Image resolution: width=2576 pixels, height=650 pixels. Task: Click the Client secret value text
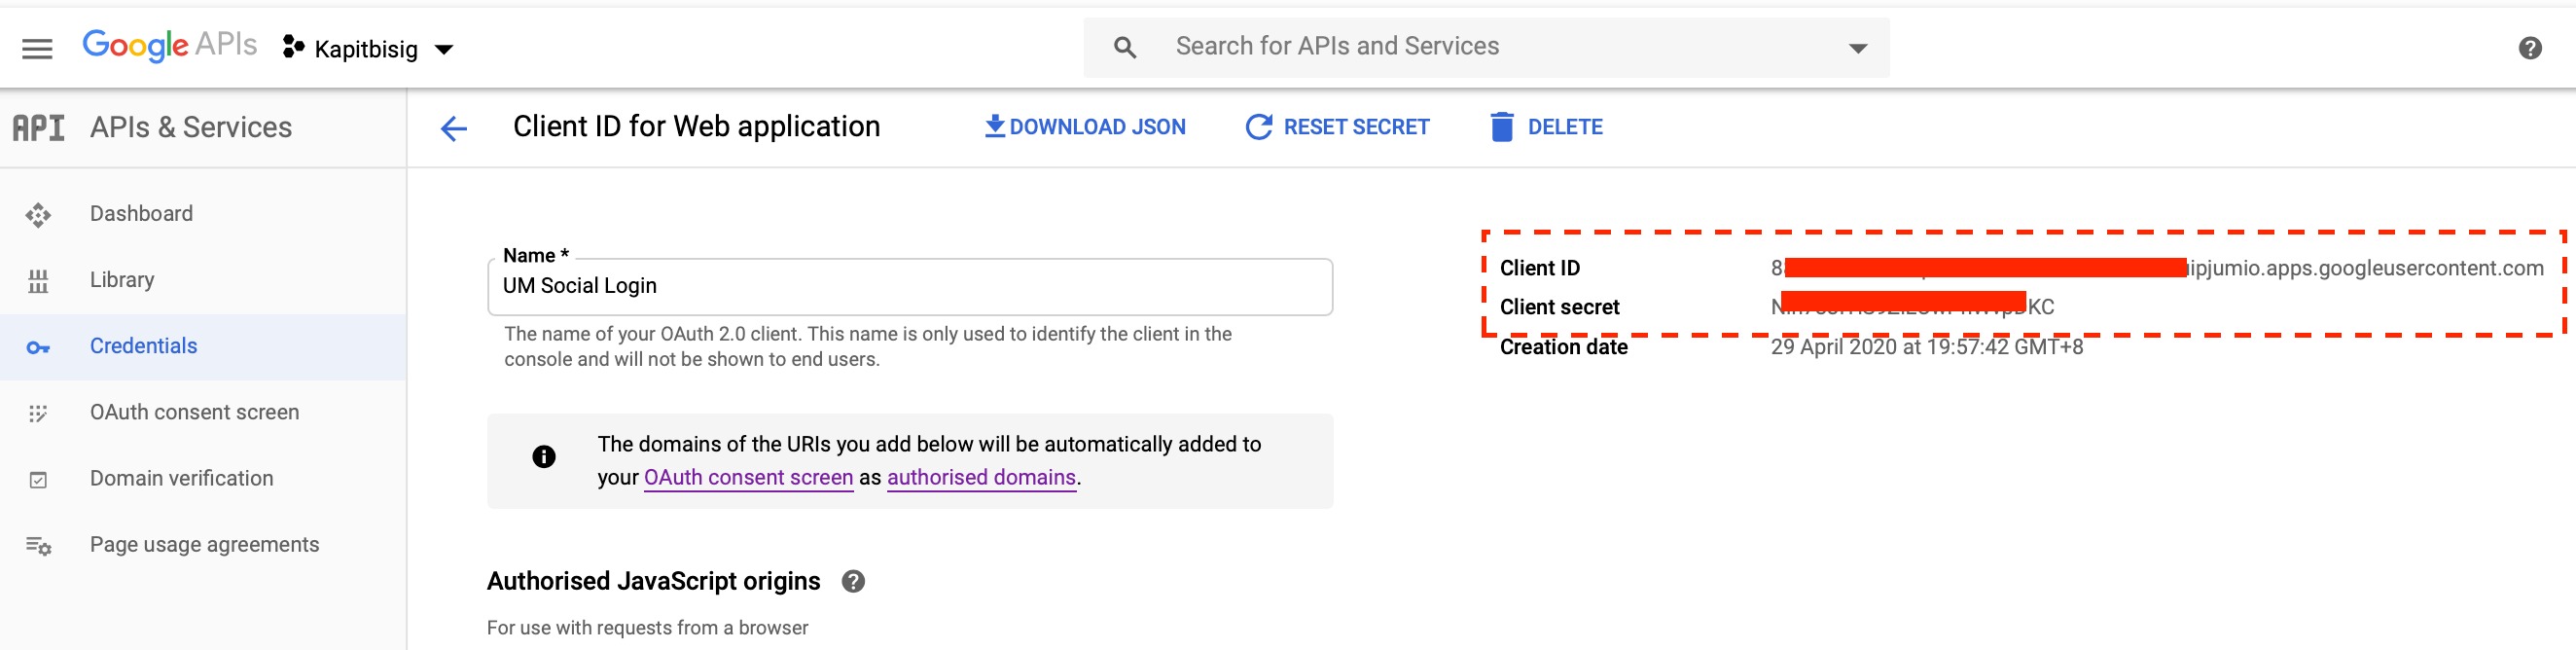tap(1912, 307)
